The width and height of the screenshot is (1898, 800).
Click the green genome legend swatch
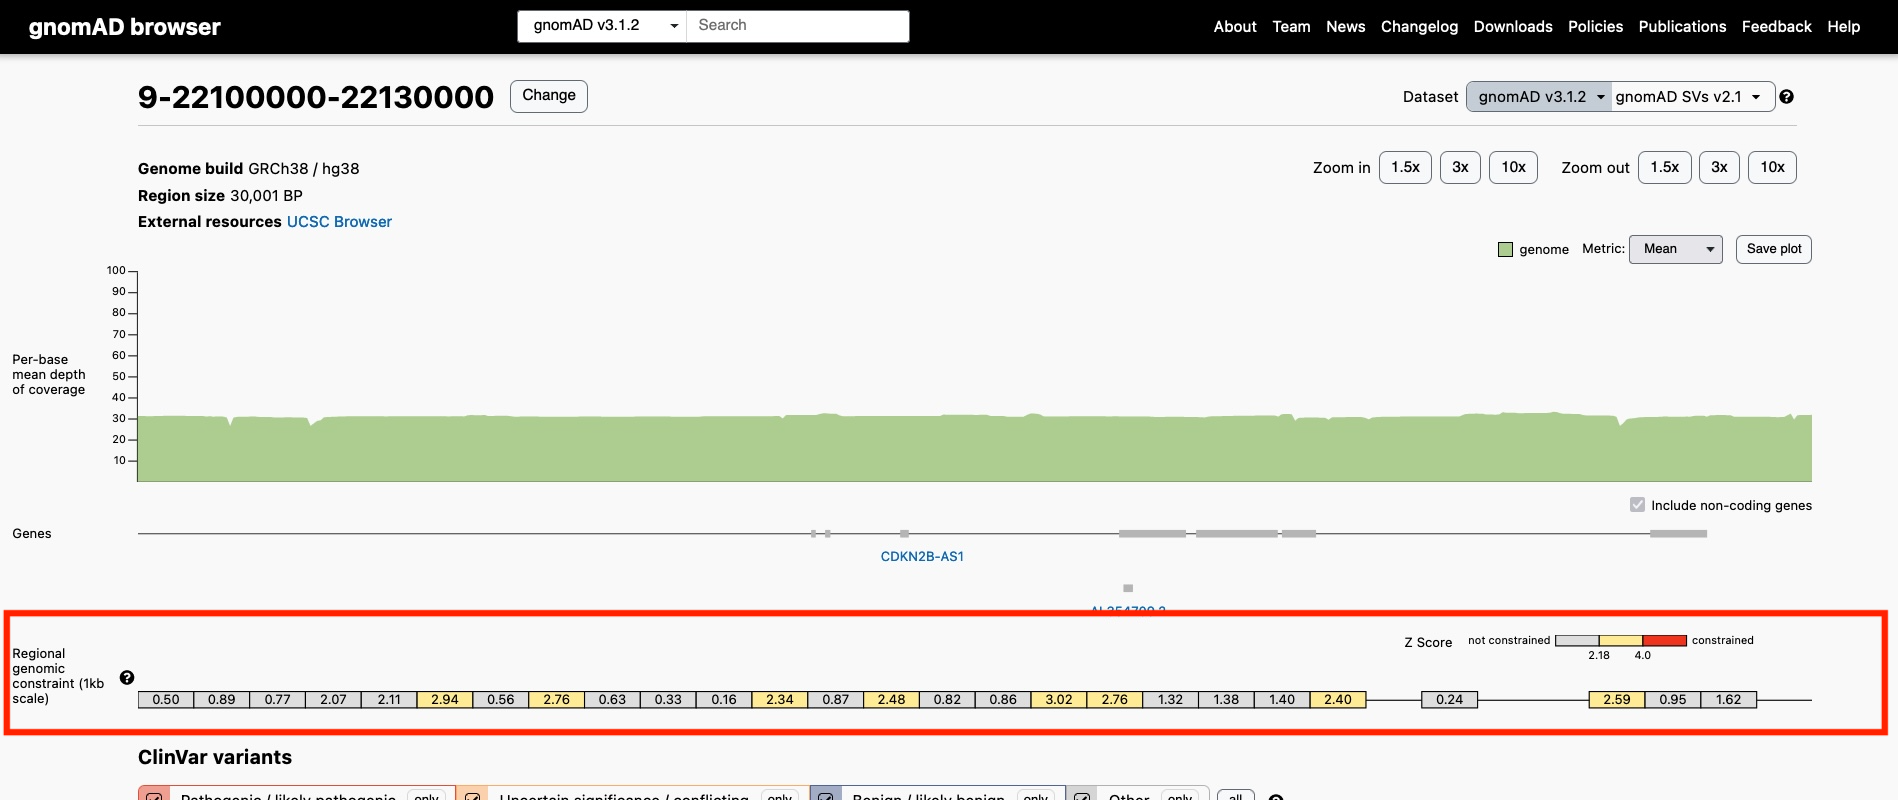[x=1505, y=249]
